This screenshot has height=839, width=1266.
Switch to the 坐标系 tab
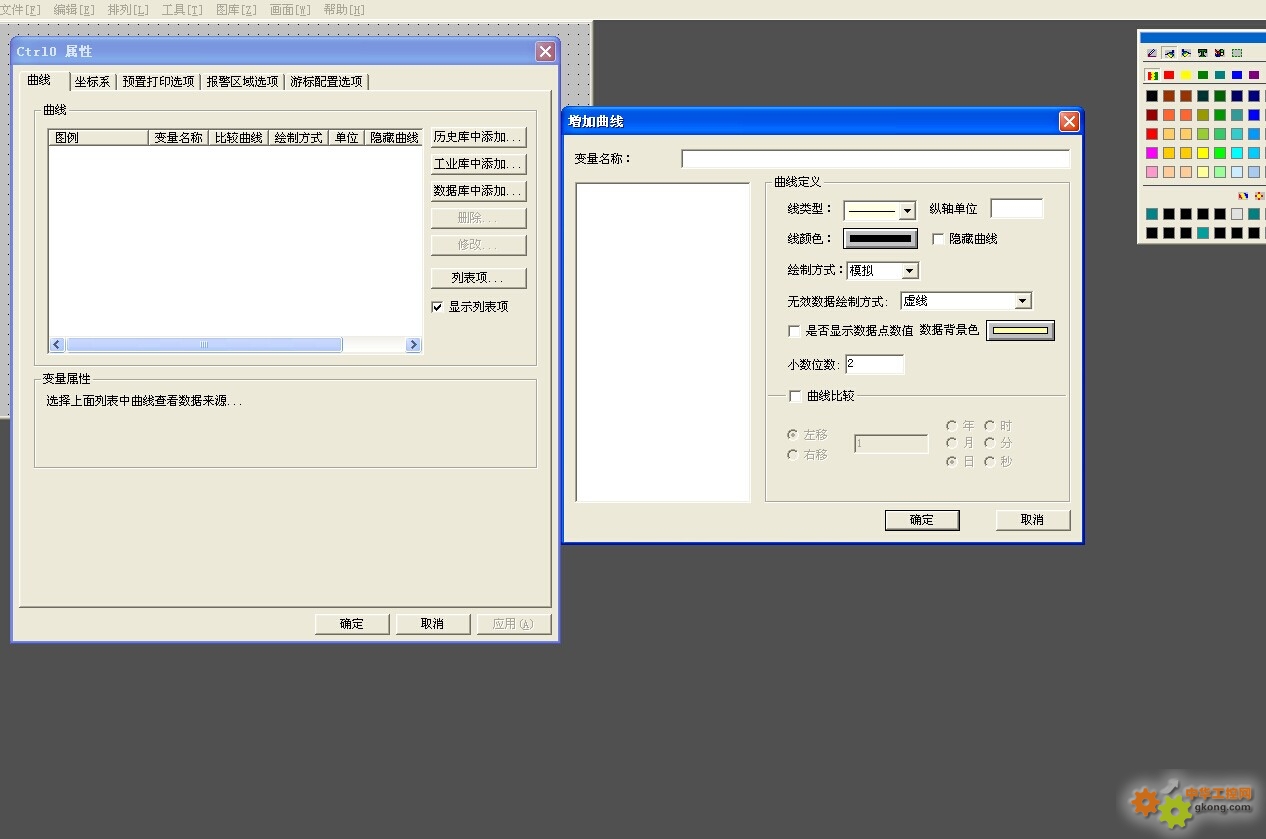92,82
